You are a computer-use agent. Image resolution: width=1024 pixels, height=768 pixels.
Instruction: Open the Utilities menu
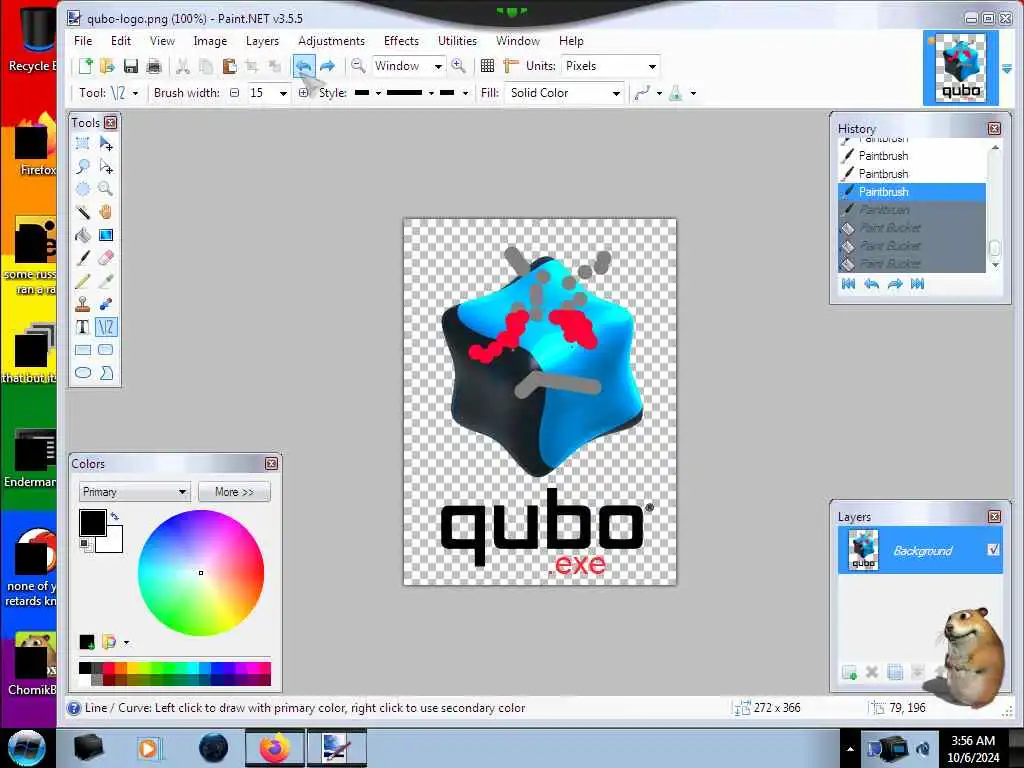click(x=457, y=40)
